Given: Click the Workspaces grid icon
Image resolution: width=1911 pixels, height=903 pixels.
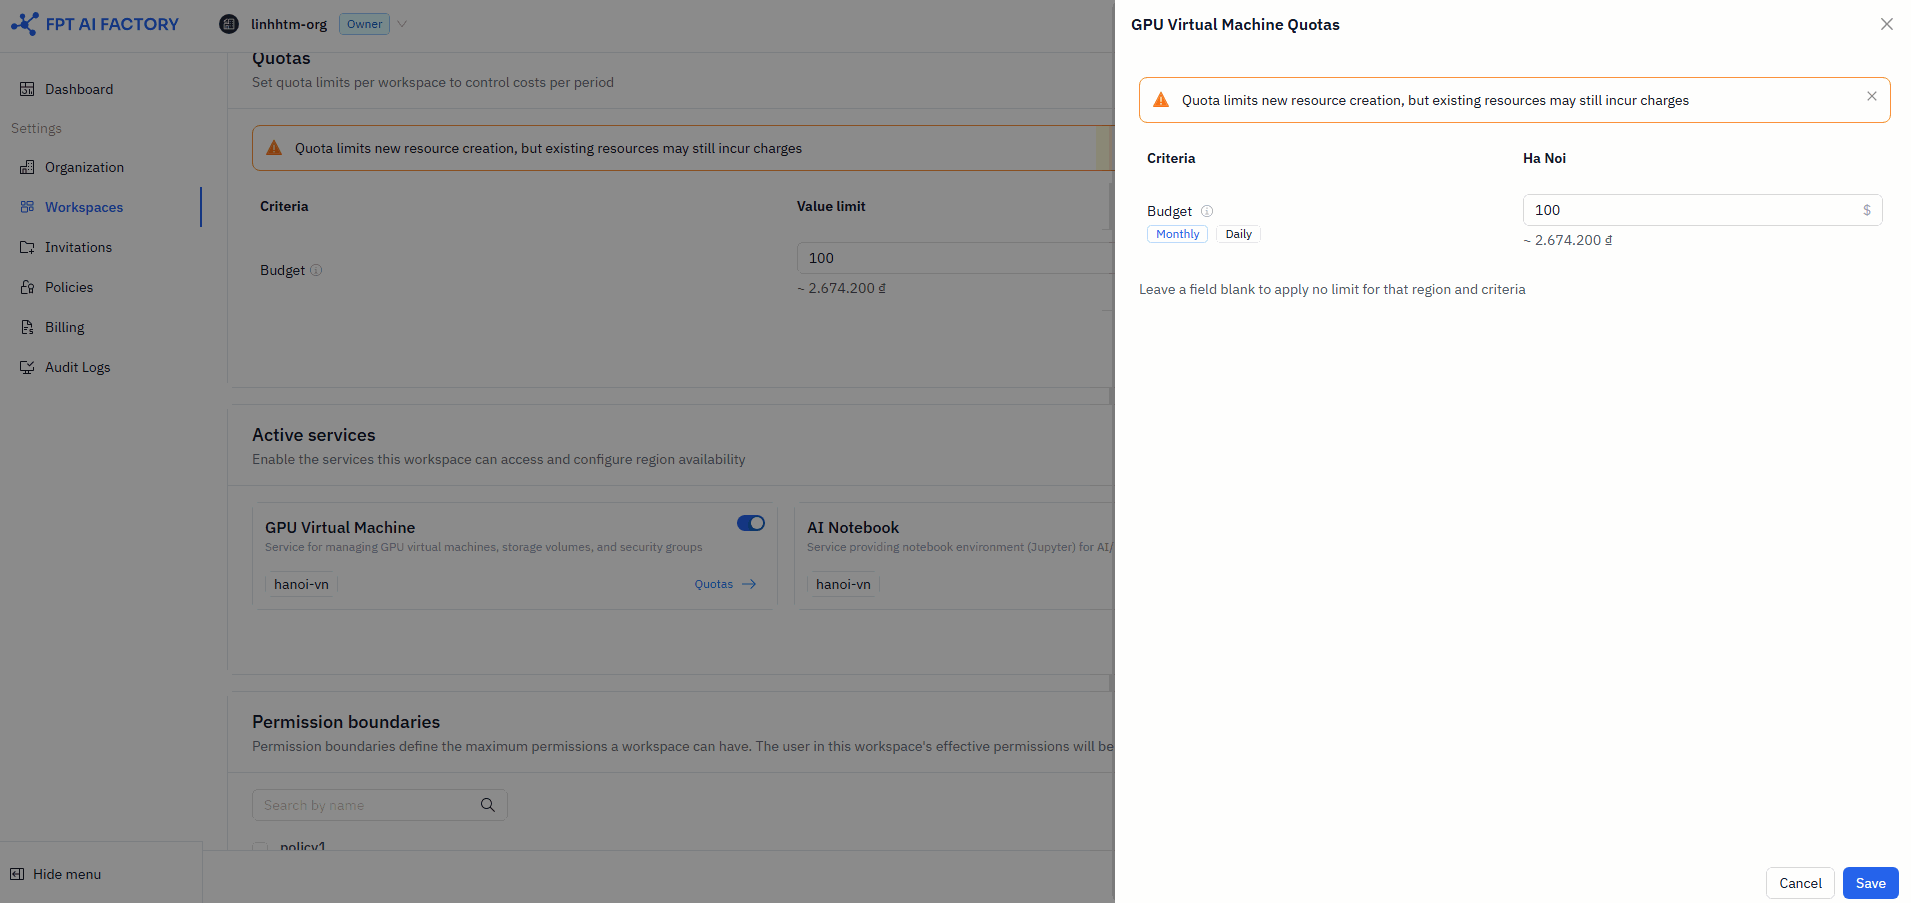Looking at the screenshot, I should 27,207.
